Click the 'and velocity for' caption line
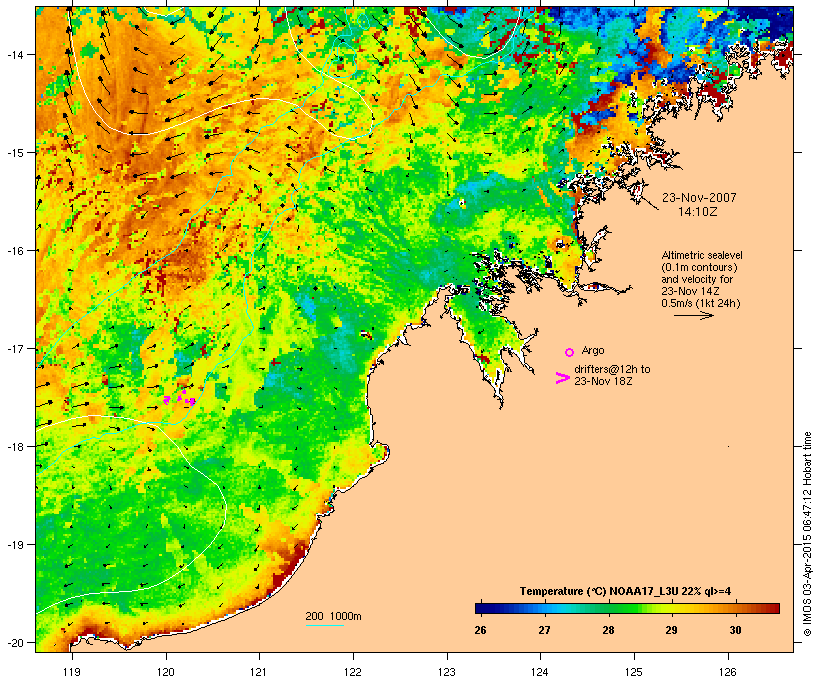Image resolution: width=820 pixels, height=680 pixels. click(697, 279)
